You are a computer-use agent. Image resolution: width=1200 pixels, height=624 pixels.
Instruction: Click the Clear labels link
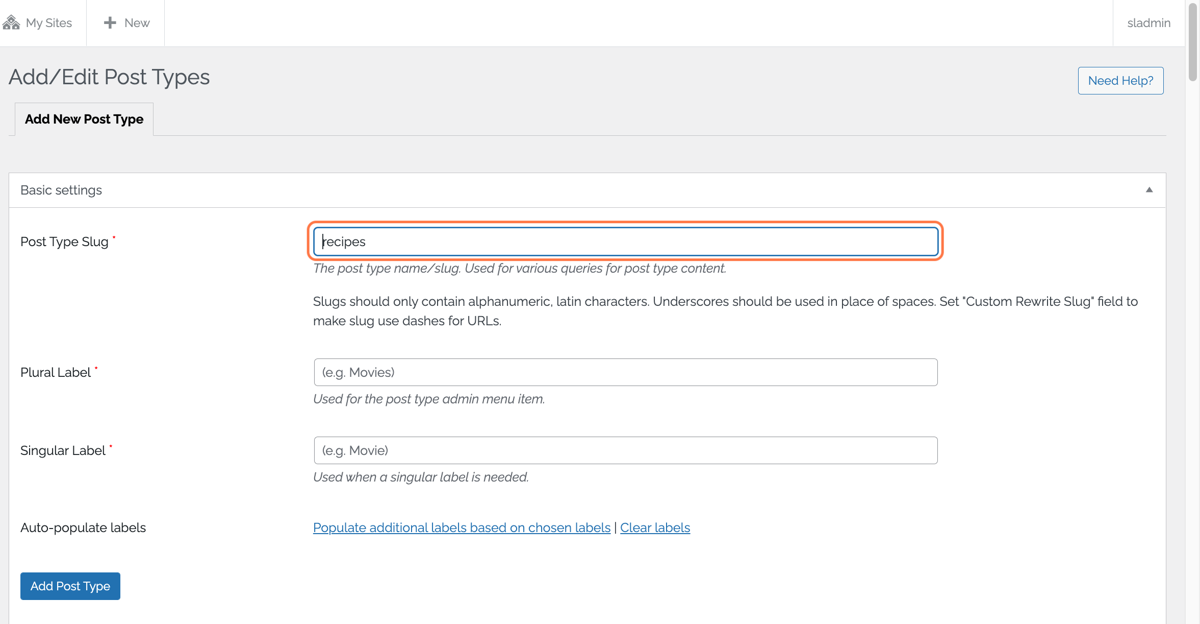click(x=655, y=527)
